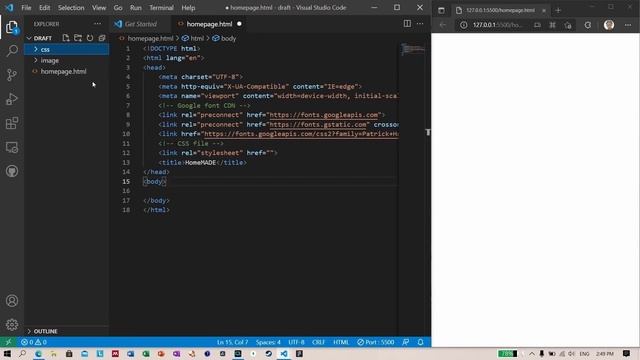Click the fonts.gstatic.com link on line 9
The image size is (640, 360).
tap(318, 124)
